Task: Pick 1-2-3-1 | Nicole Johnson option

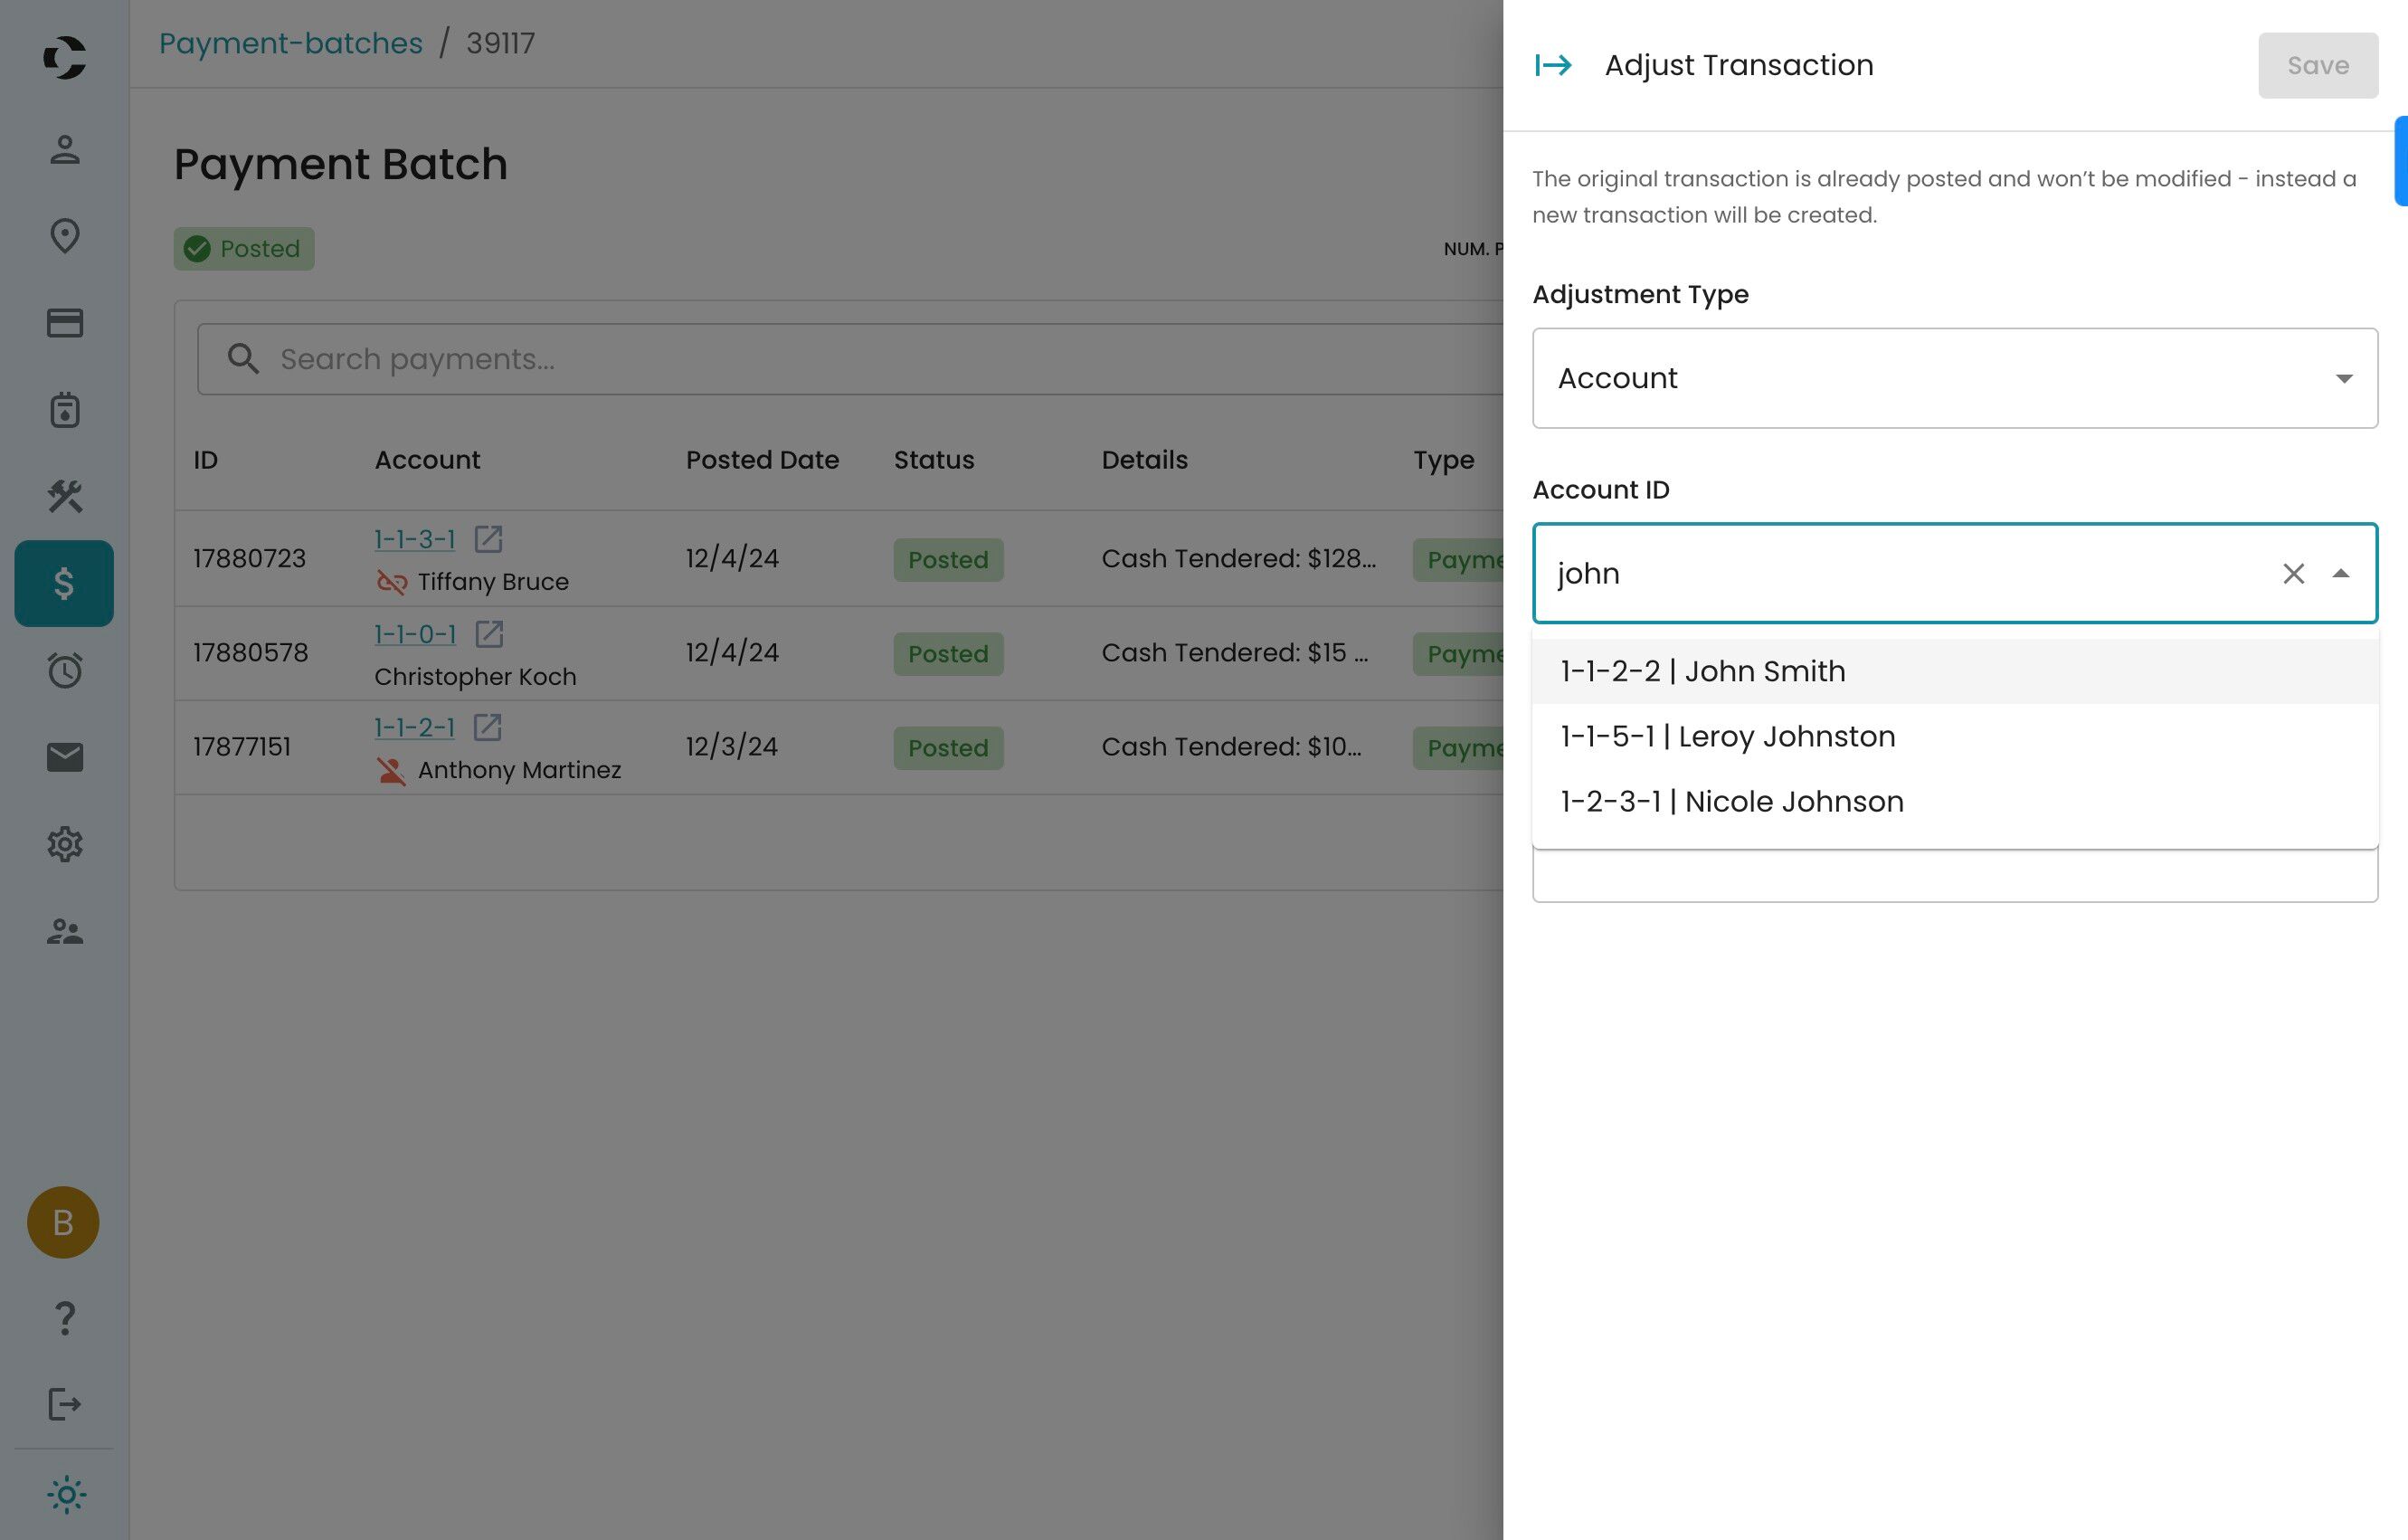Action: (x=1731, y=801)
